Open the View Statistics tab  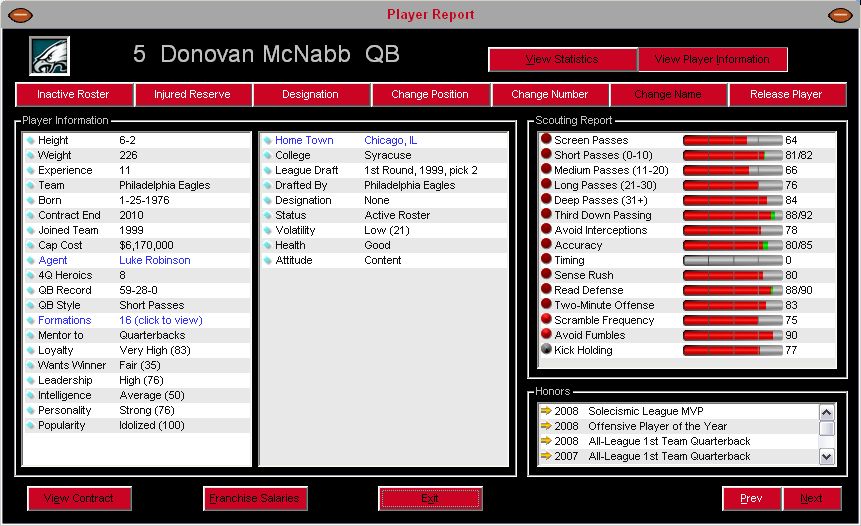click(562, 60)
